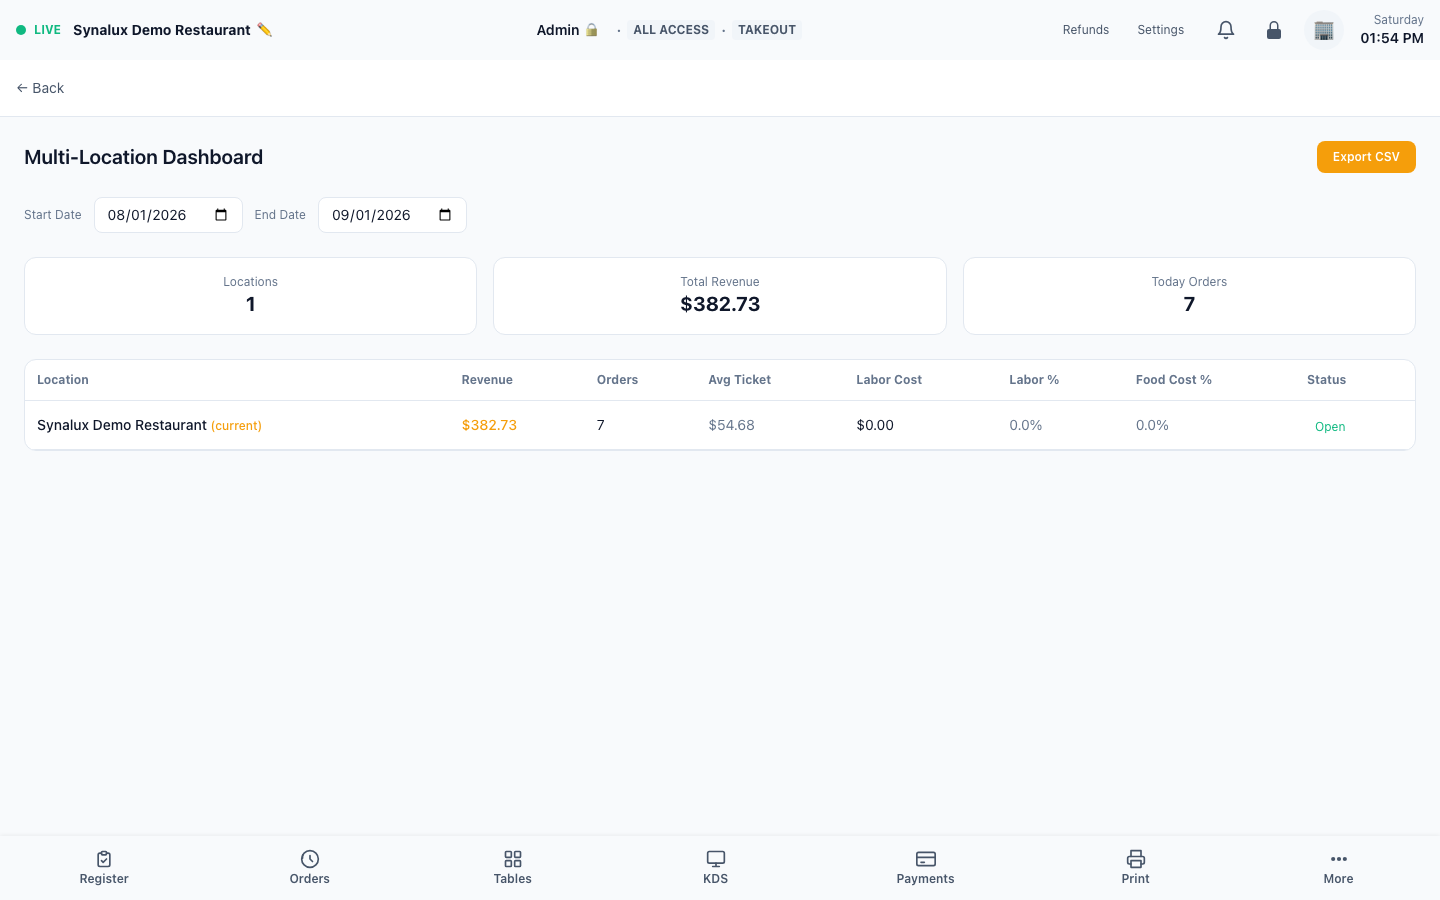Viewport: 1440px width, 900px height.
Task: Go to Register in the bottom bar
Action: coord(104,867)
